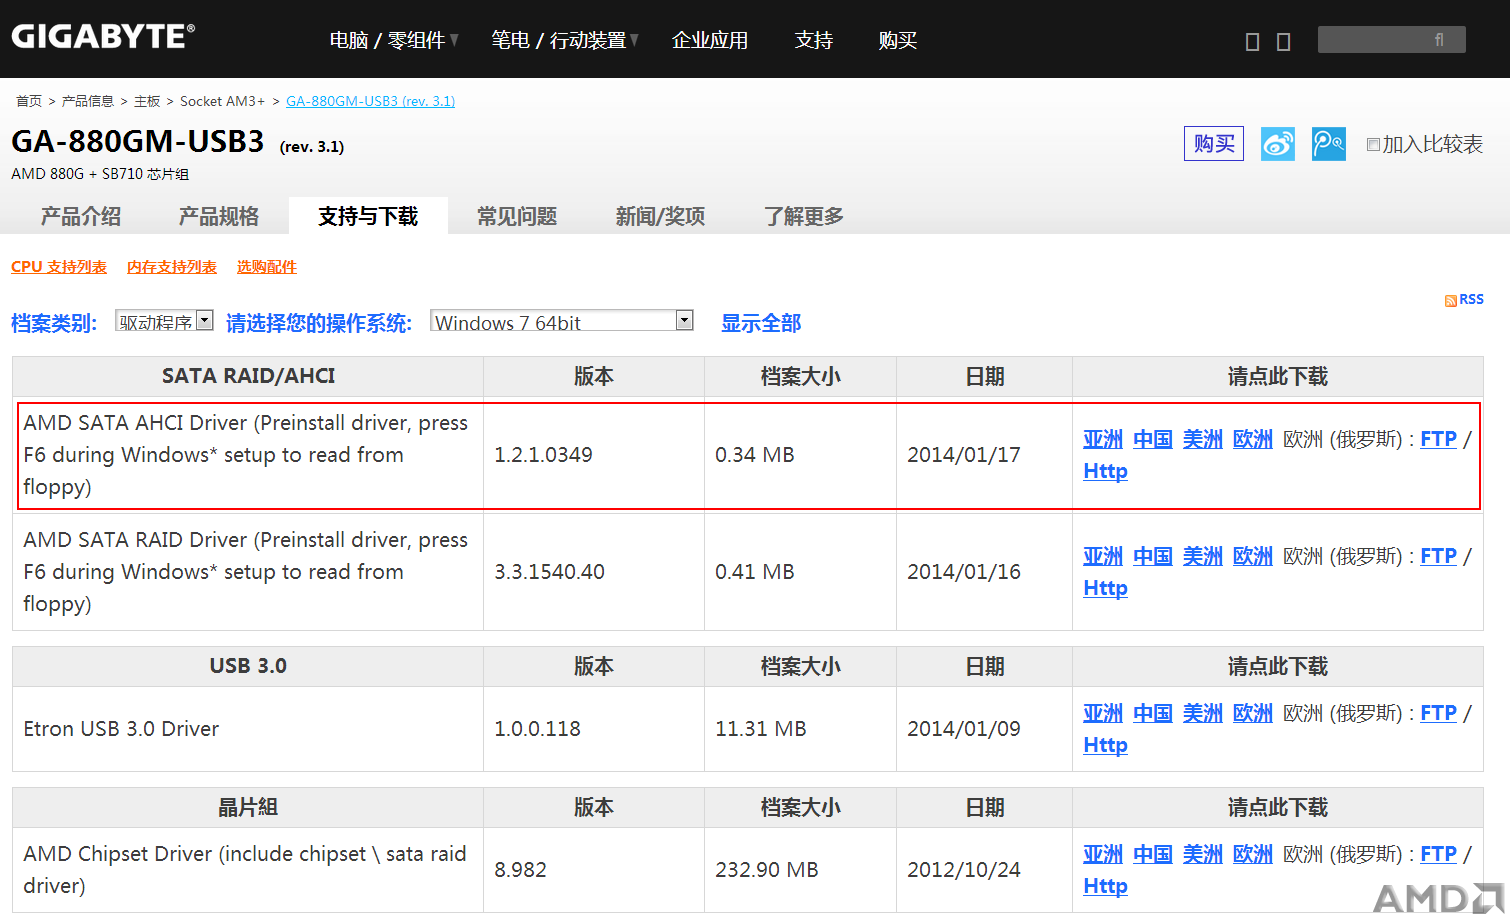Screen dimensions: 1510x919
Task: Click the 购买 button near product title
Action: 1214,144
